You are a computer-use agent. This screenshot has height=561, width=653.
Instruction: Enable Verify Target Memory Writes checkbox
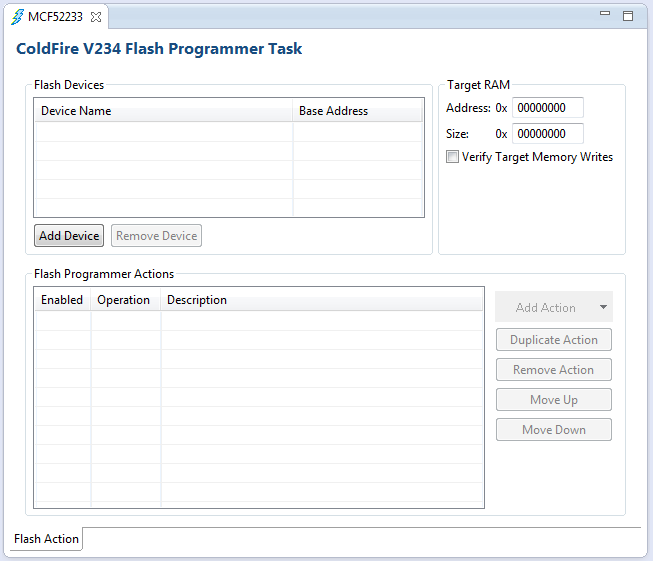point(452,157)
